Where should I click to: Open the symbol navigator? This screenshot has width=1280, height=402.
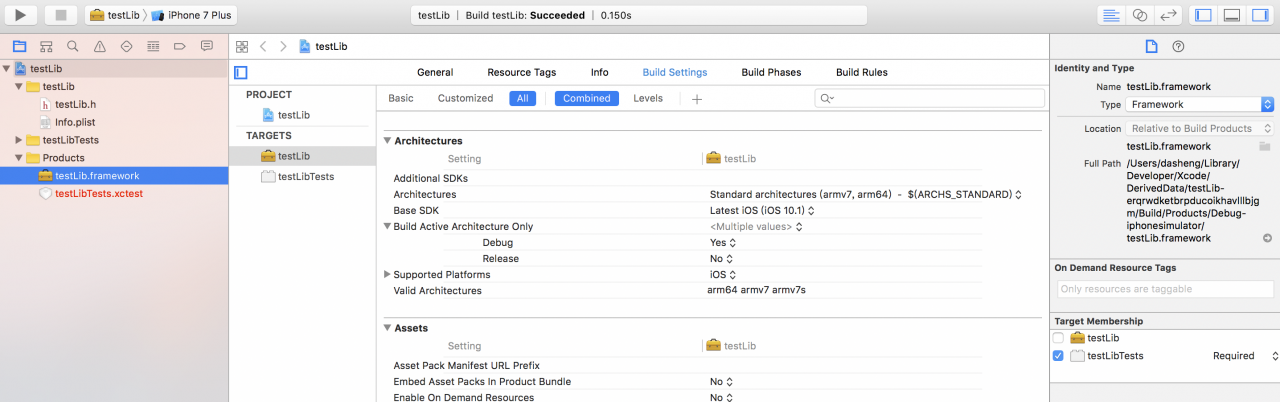[46, 46]
